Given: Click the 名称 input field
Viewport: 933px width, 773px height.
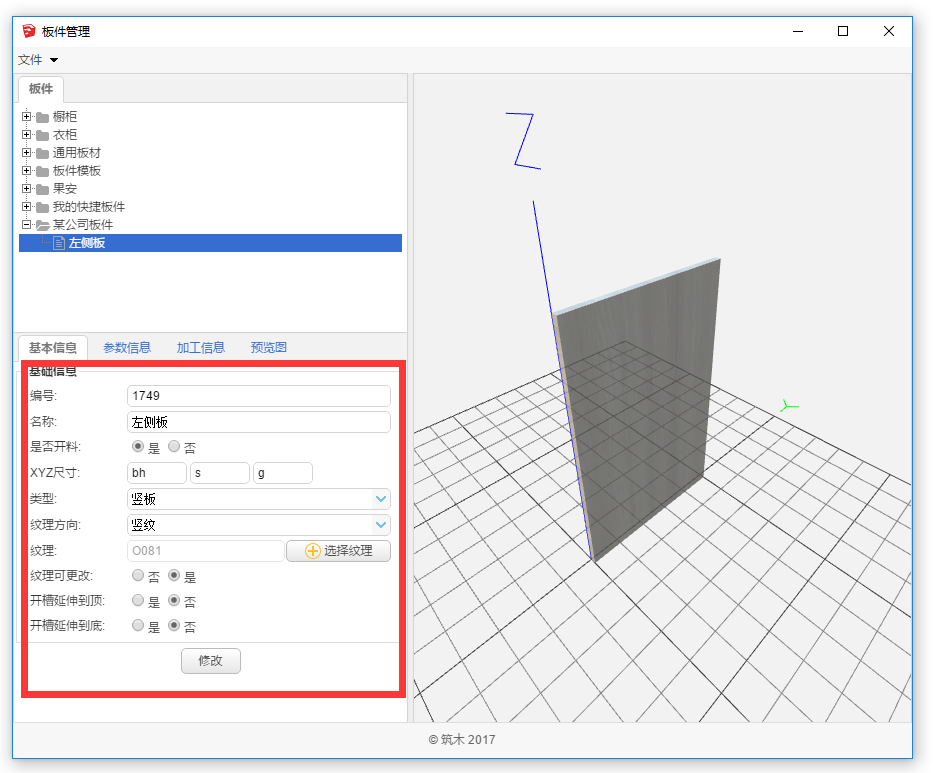Looking at the screenshot, I should 258,422.
